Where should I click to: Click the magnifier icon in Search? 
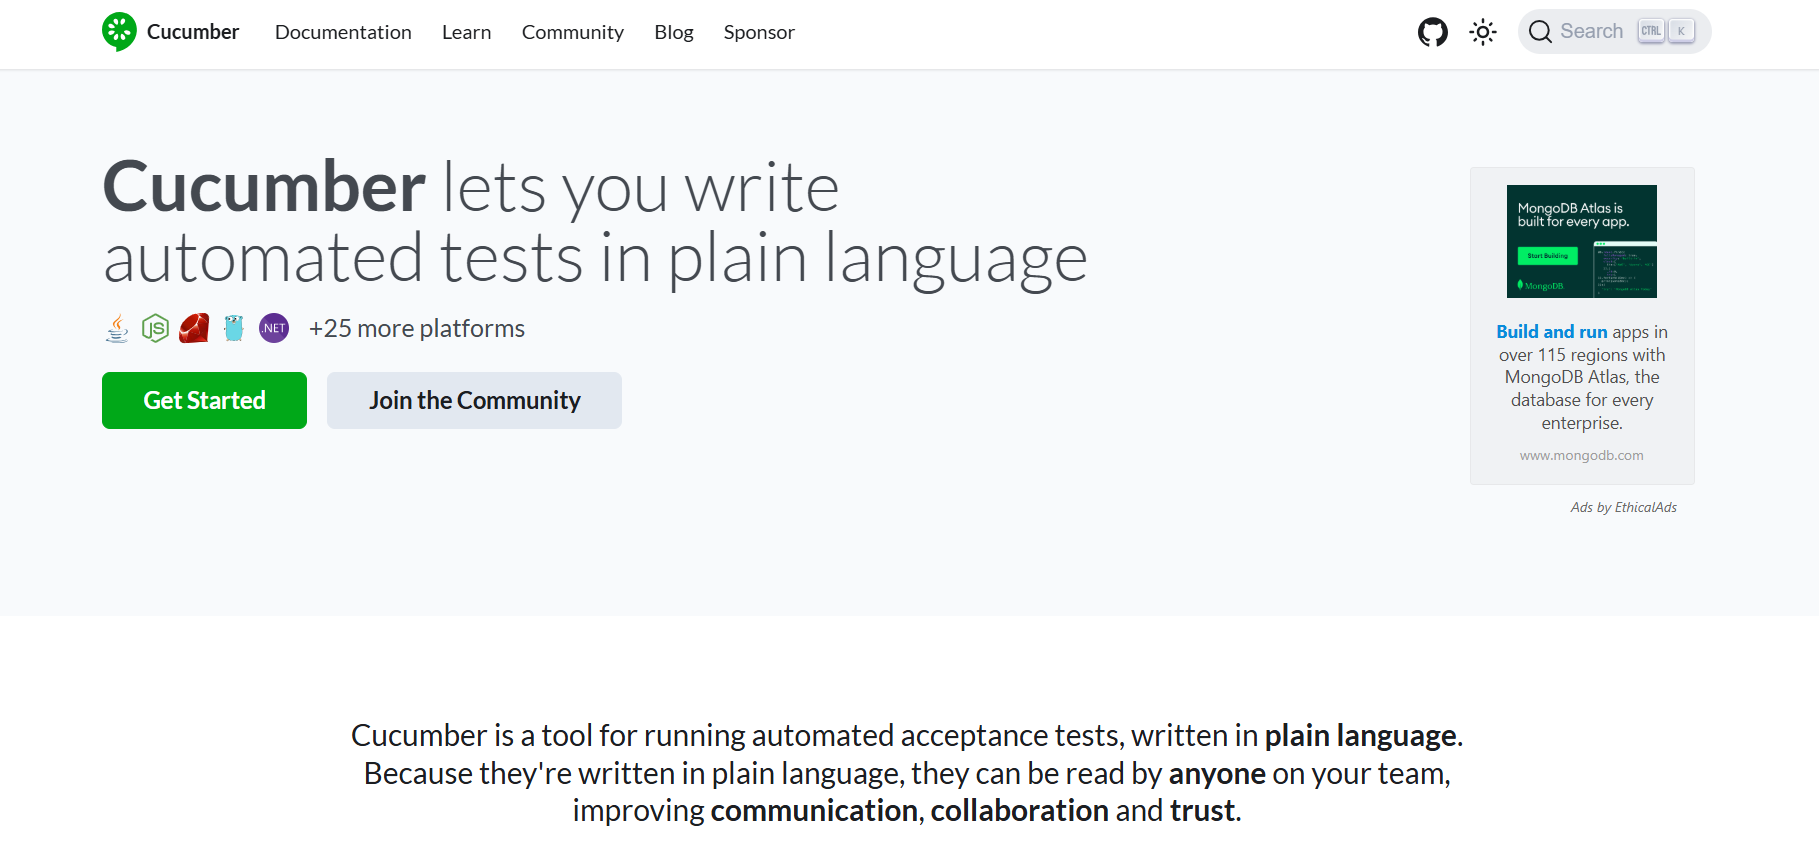click(1540, 32)
